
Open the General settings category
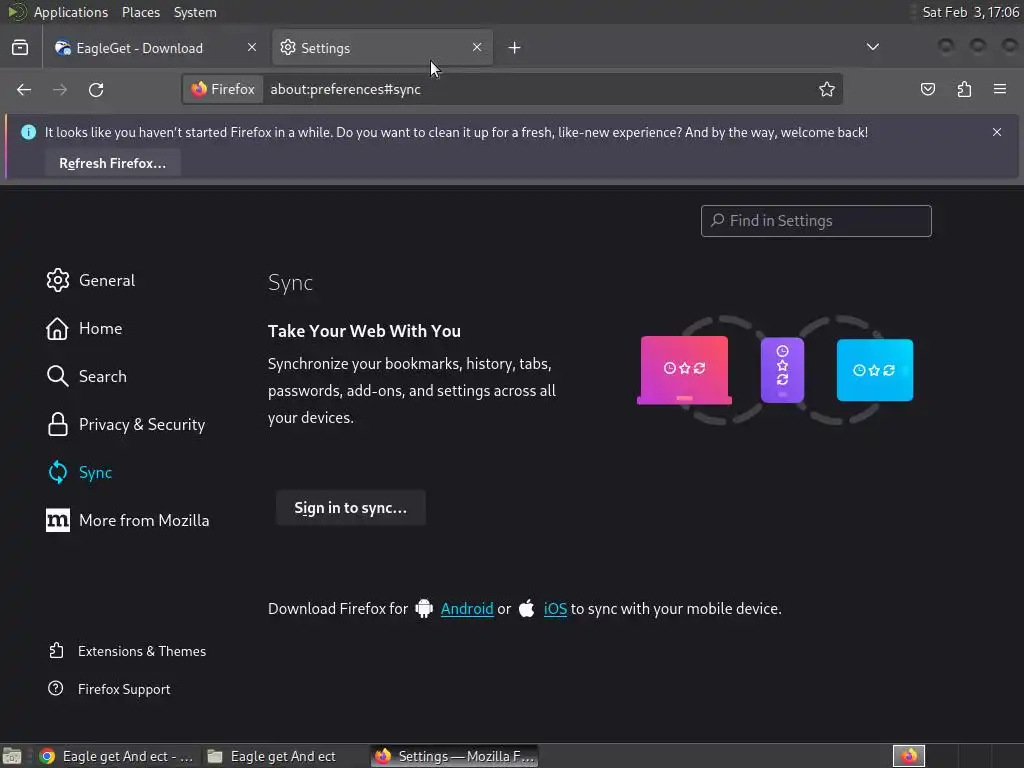[91, 280]
